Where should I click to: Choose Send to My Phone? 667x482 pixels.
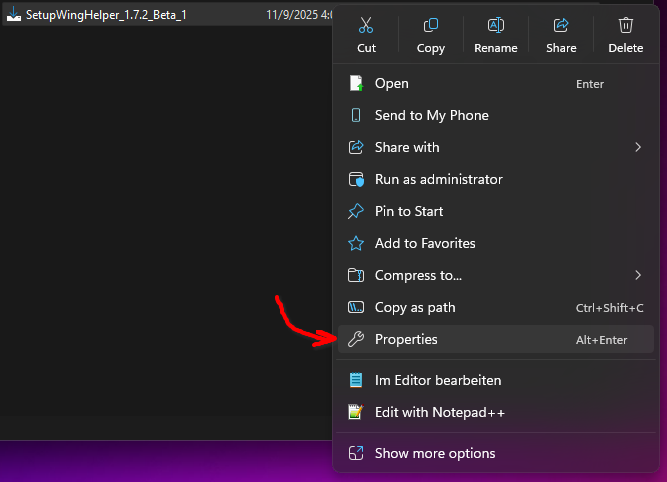pos(431,115)
